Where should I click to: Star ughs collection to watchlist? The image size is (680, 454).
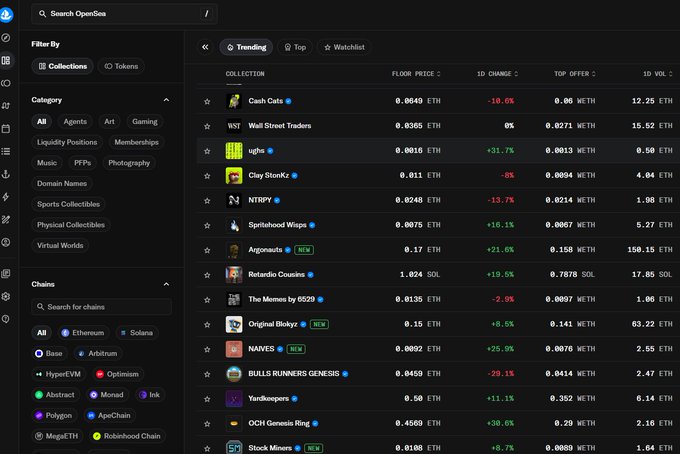(207, 151)
